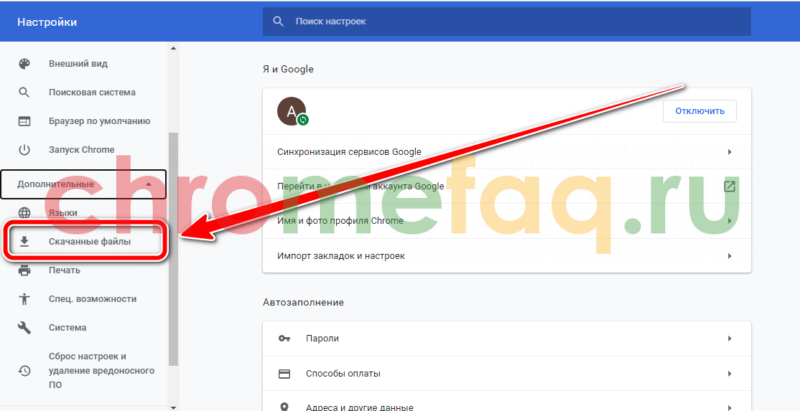800x411 pixels.
Task: Select Запуск Chrome in the sidebar
Action: click(x=84, y=150)
